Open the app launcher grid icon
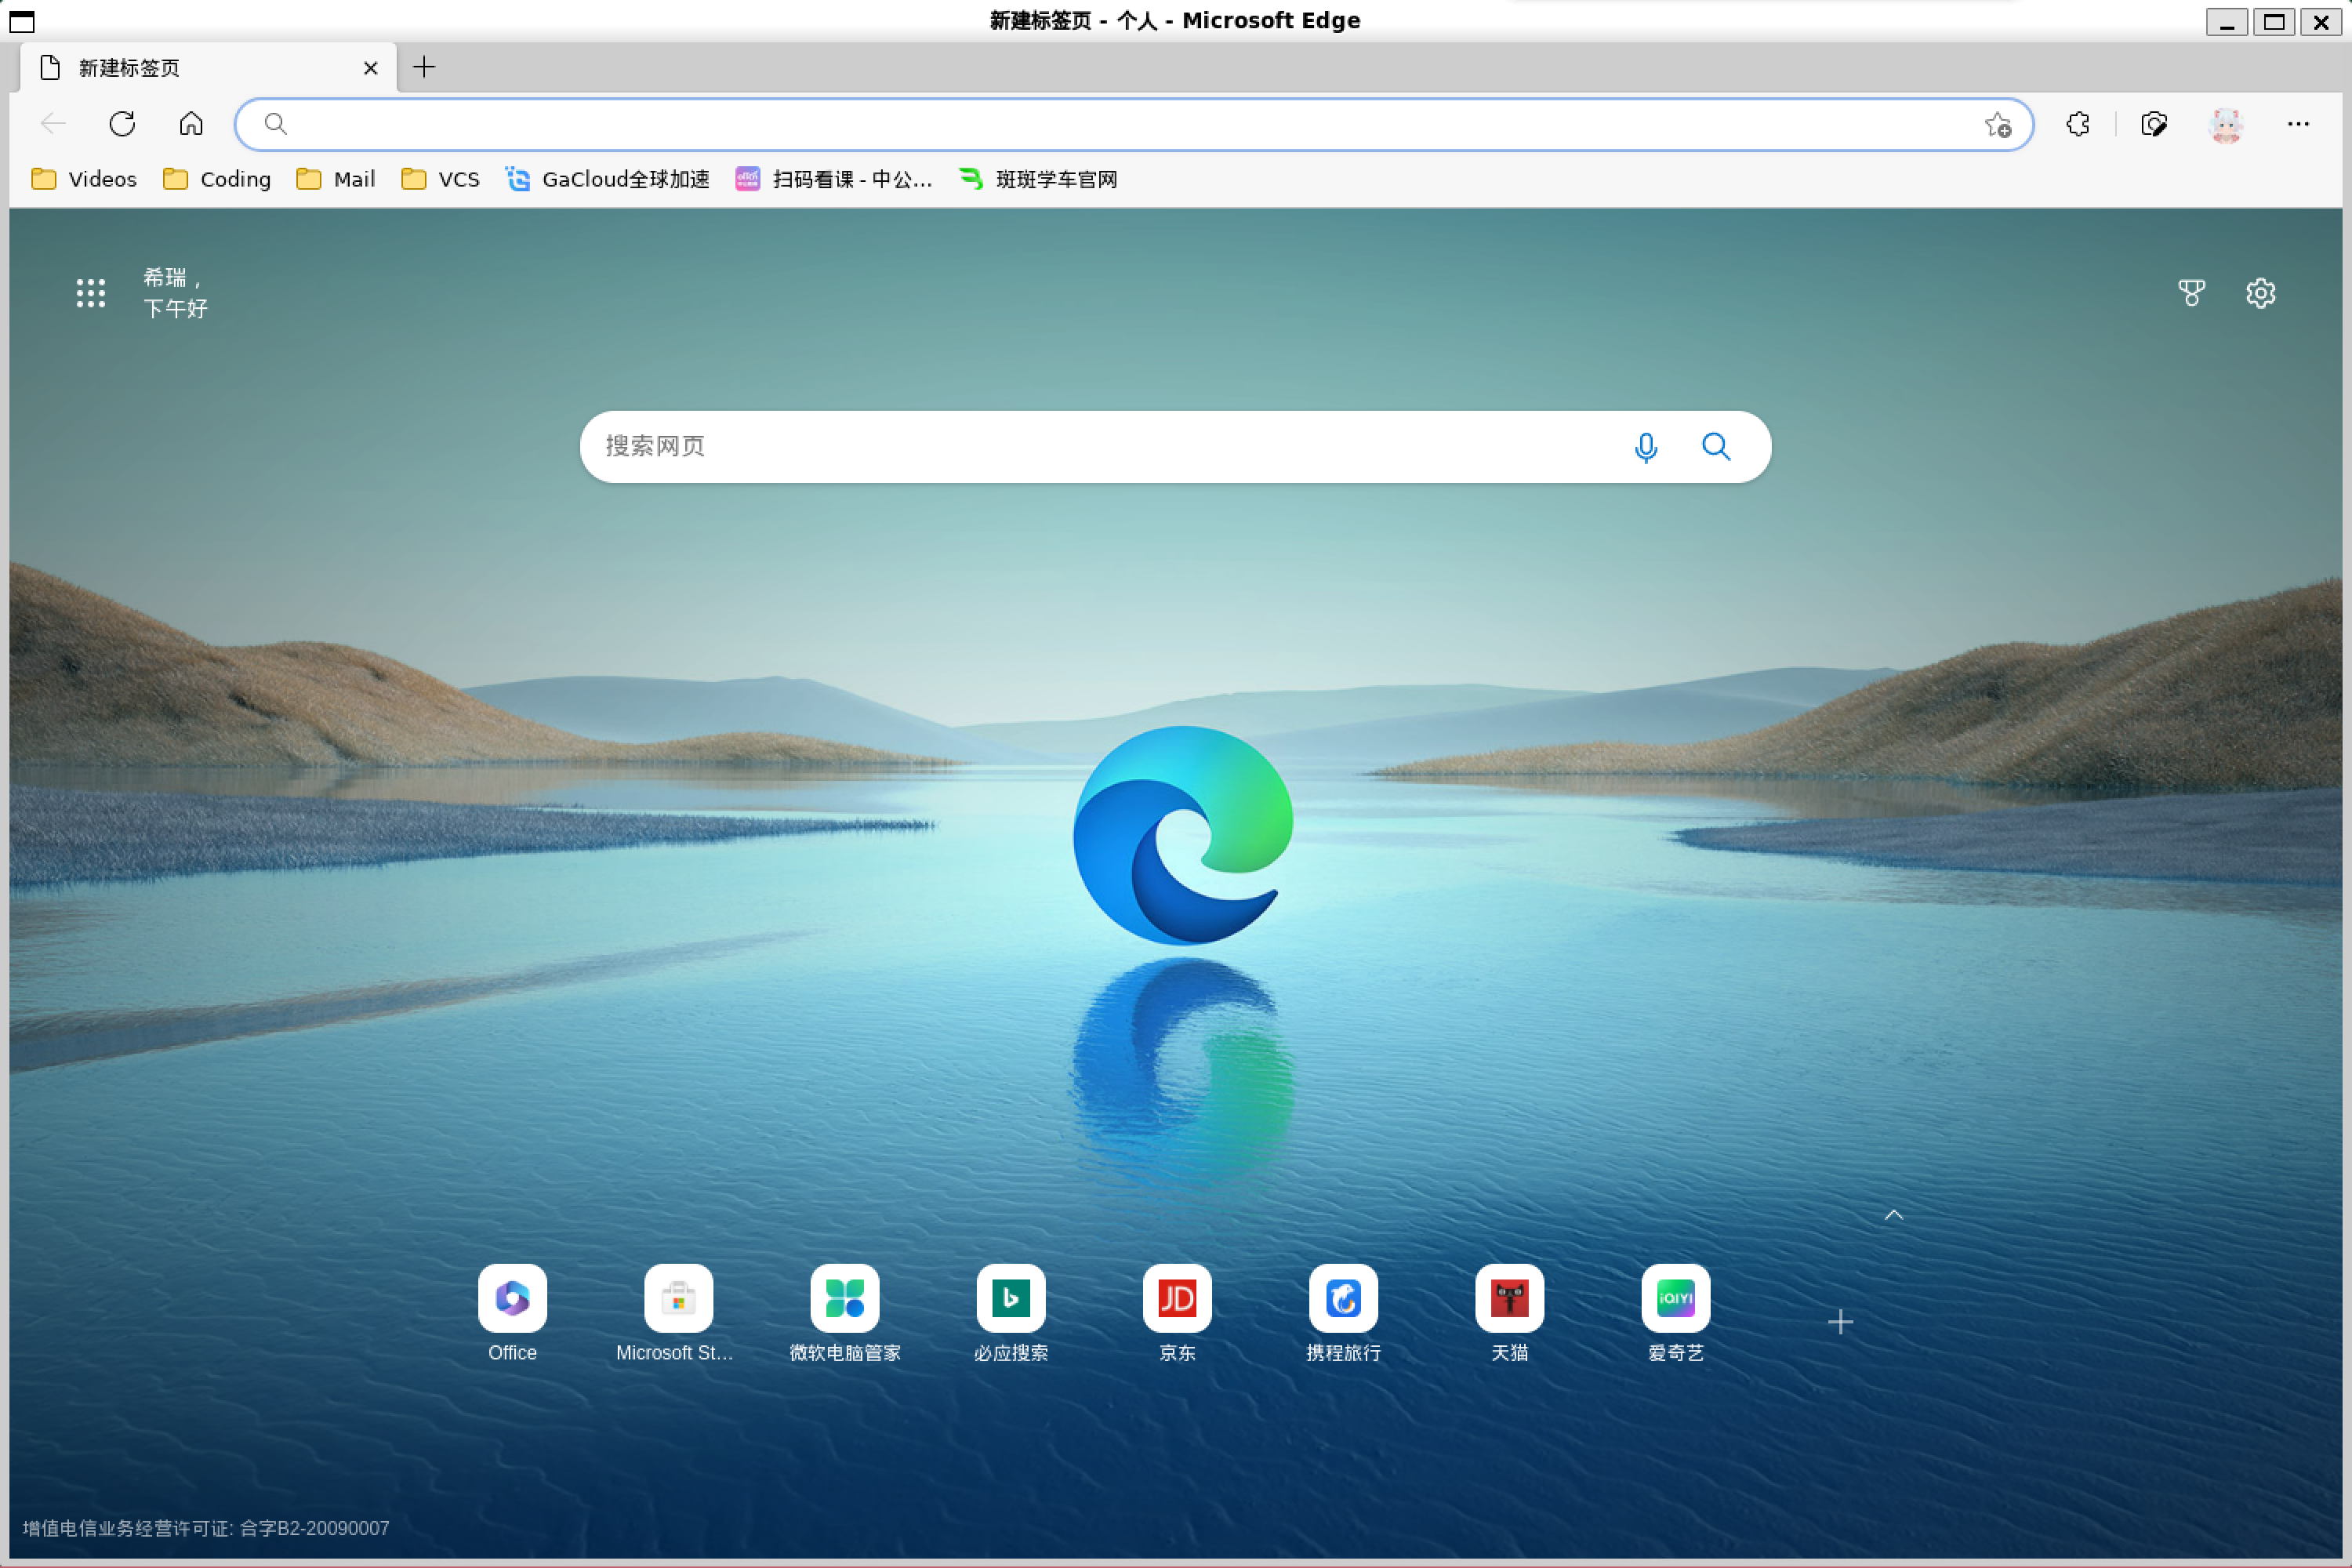 click(x=91, y=293)
